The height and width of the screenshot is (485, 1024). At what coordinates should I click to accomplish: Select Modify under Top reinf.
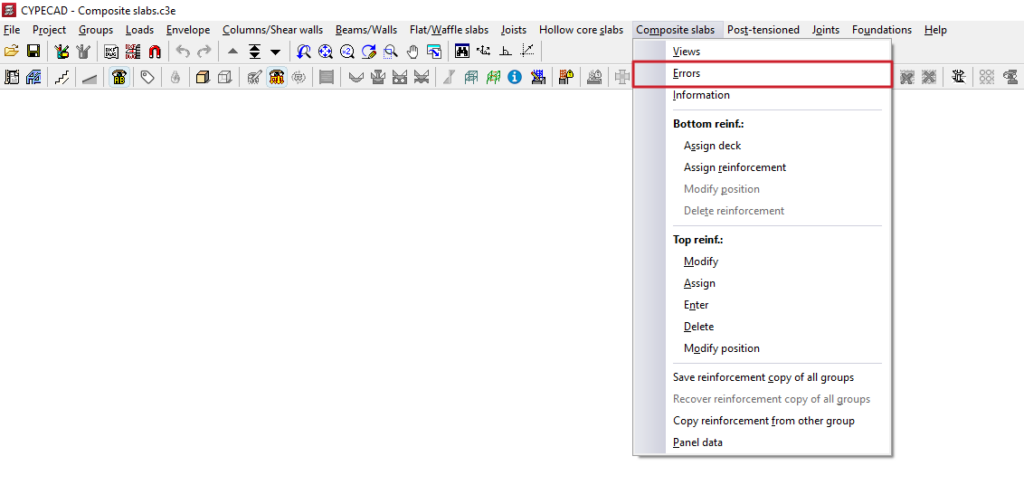pyautogui.click(x=762, y=262)
